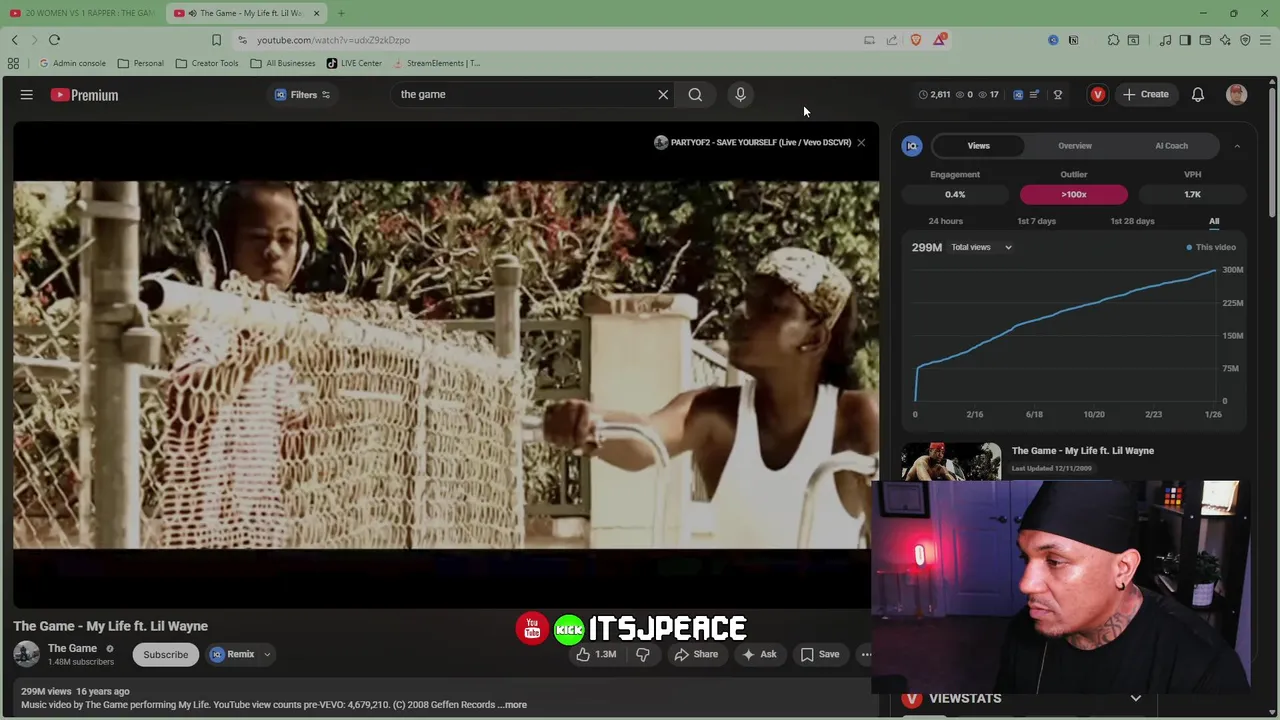The width and height of the screenshot is (1280, 720).
Task: Run search with magnifier icon
Action: click(x=695, y=94)
